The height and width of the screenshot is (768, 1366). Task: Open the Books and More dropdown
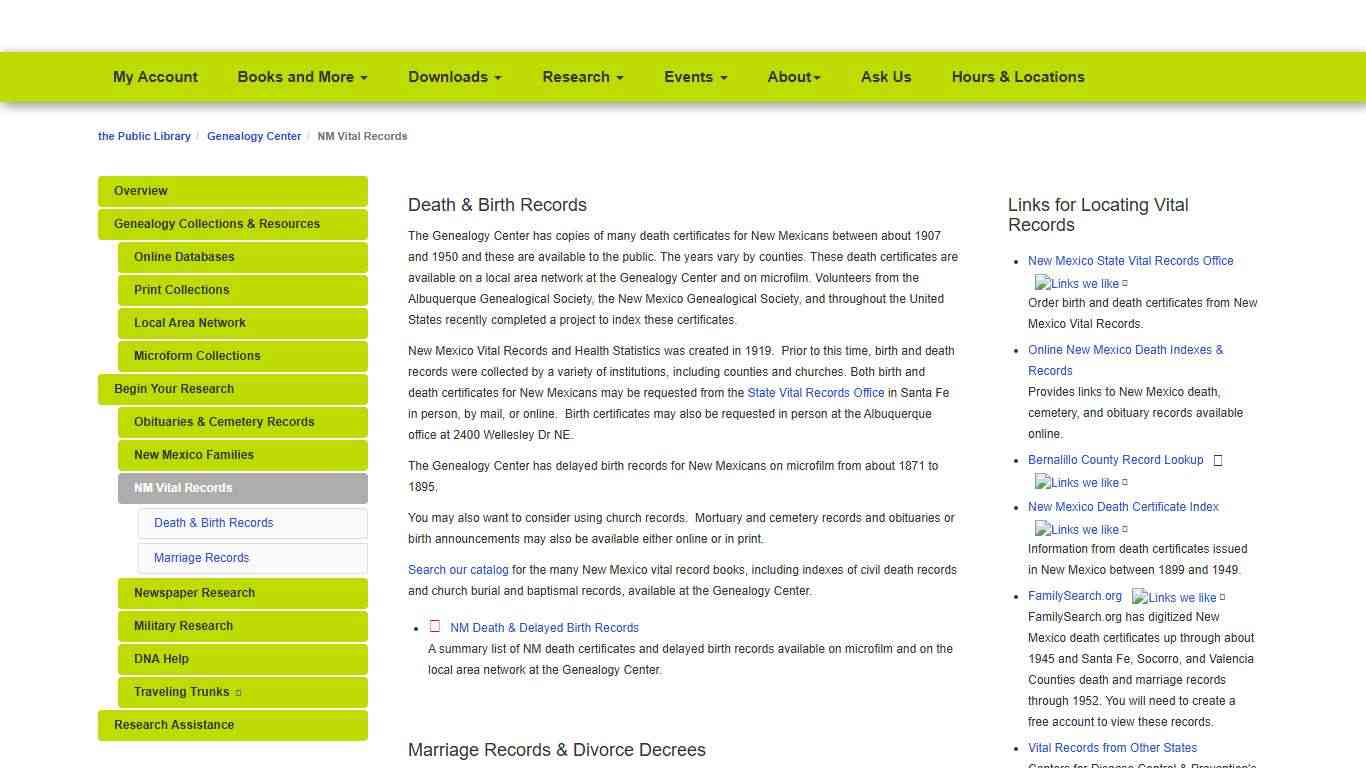click(302, 77)
